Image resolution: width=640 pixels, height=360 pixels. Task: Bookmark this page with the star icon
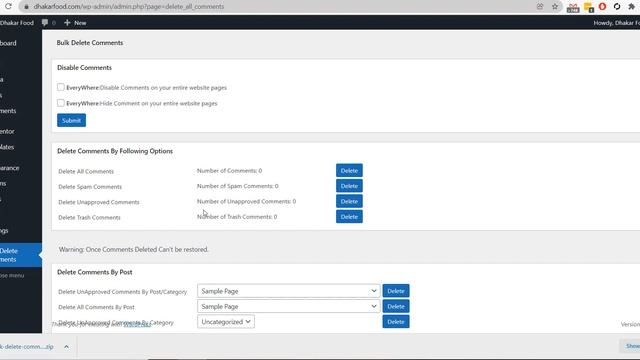click(x=555, y=7)
